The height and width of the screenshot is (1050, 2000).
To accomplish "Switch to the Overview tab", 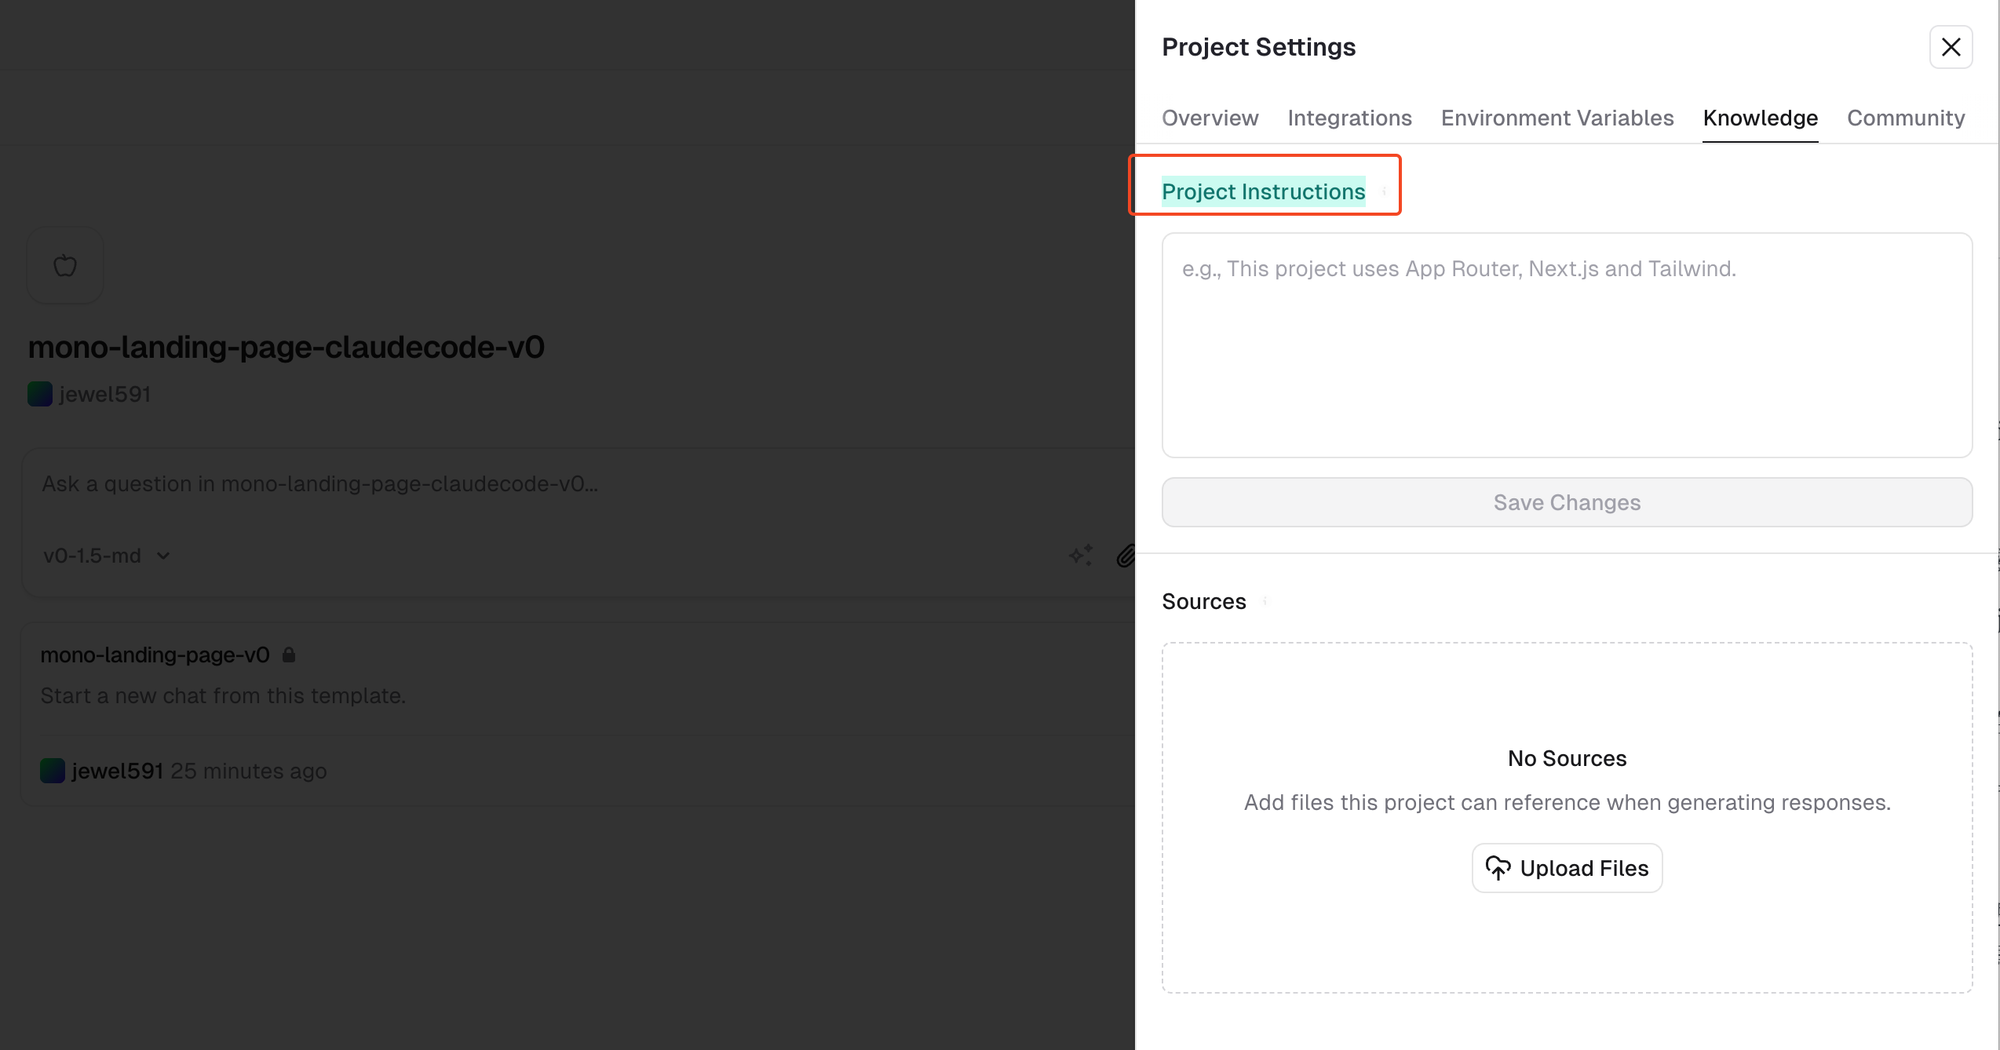I will [1210, 118].
